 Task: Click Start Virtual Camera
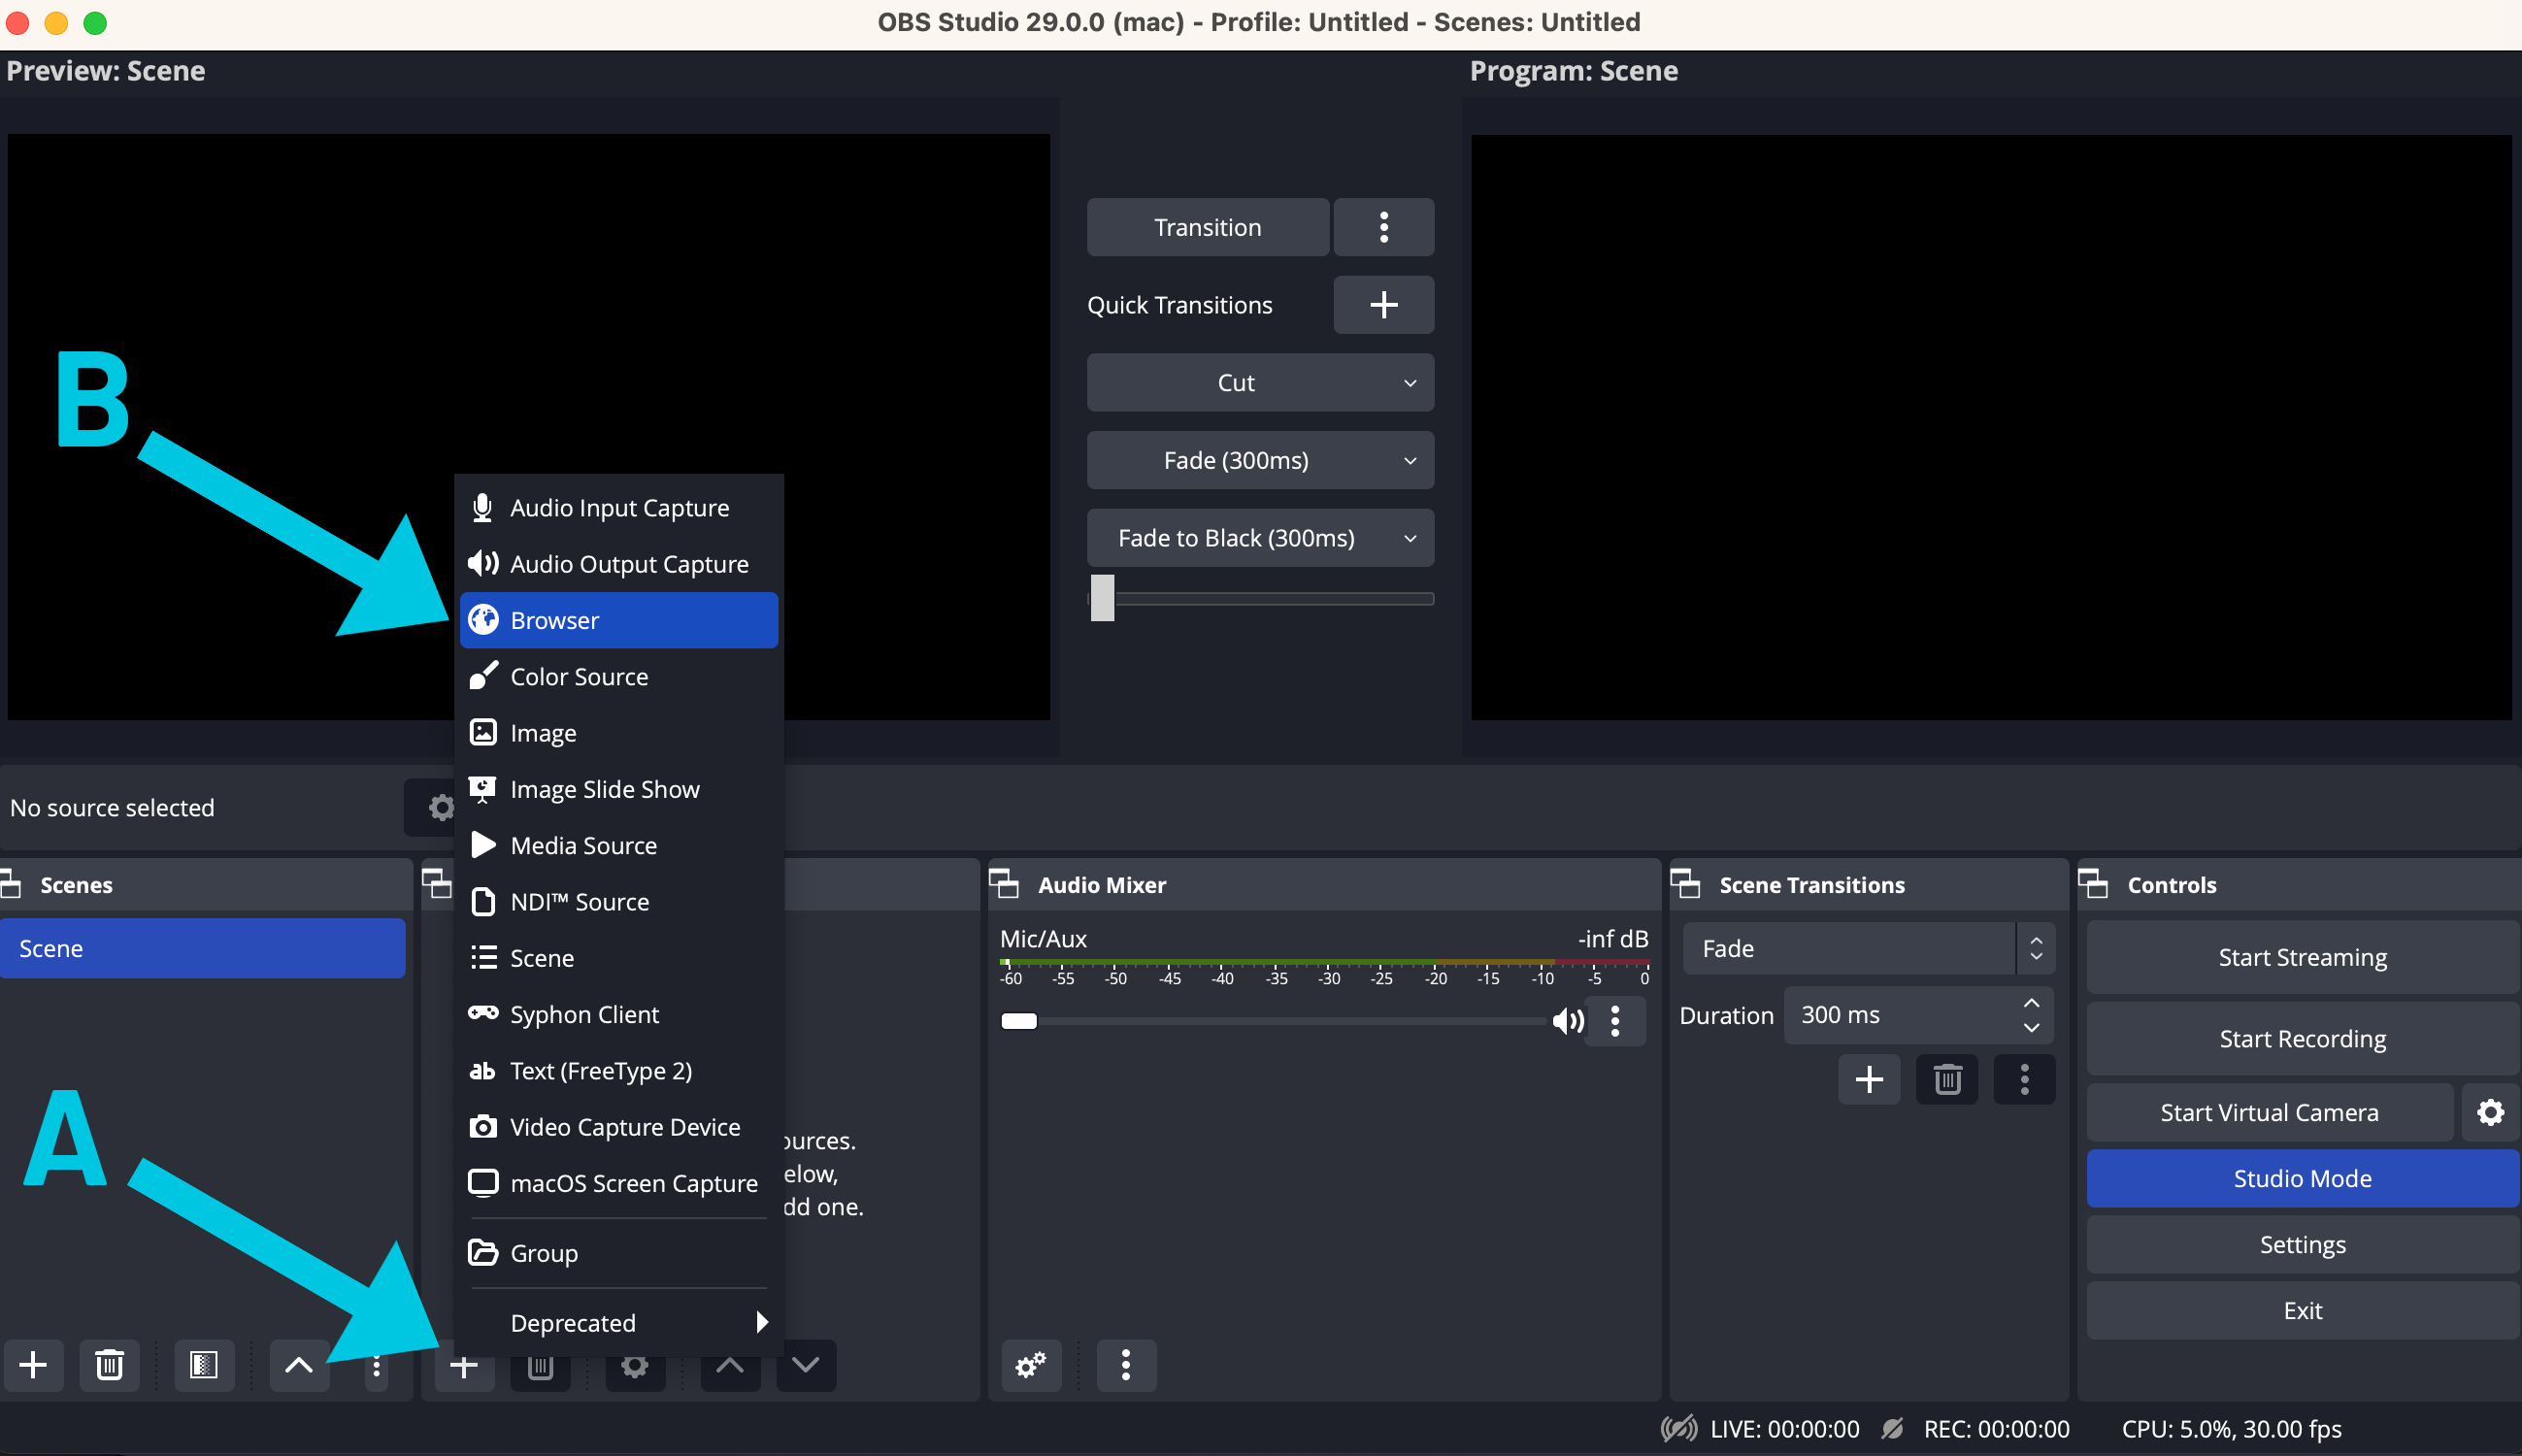(x=2269, y=1112)
